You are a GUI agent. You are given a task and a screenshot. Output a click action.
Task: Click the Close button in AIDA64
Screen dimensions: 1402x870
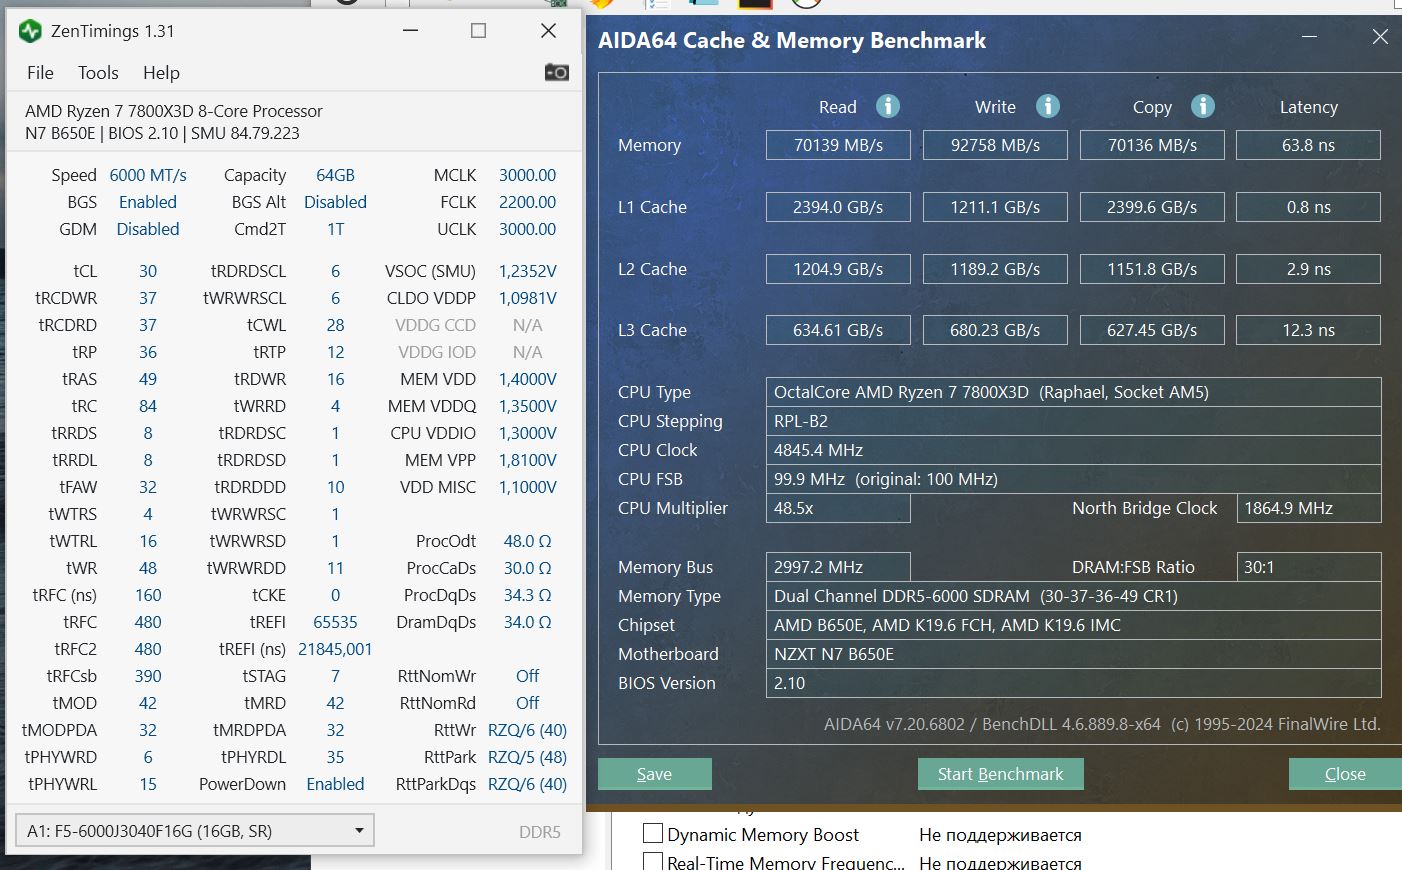pyautogui.click(x=1345, y=774)
